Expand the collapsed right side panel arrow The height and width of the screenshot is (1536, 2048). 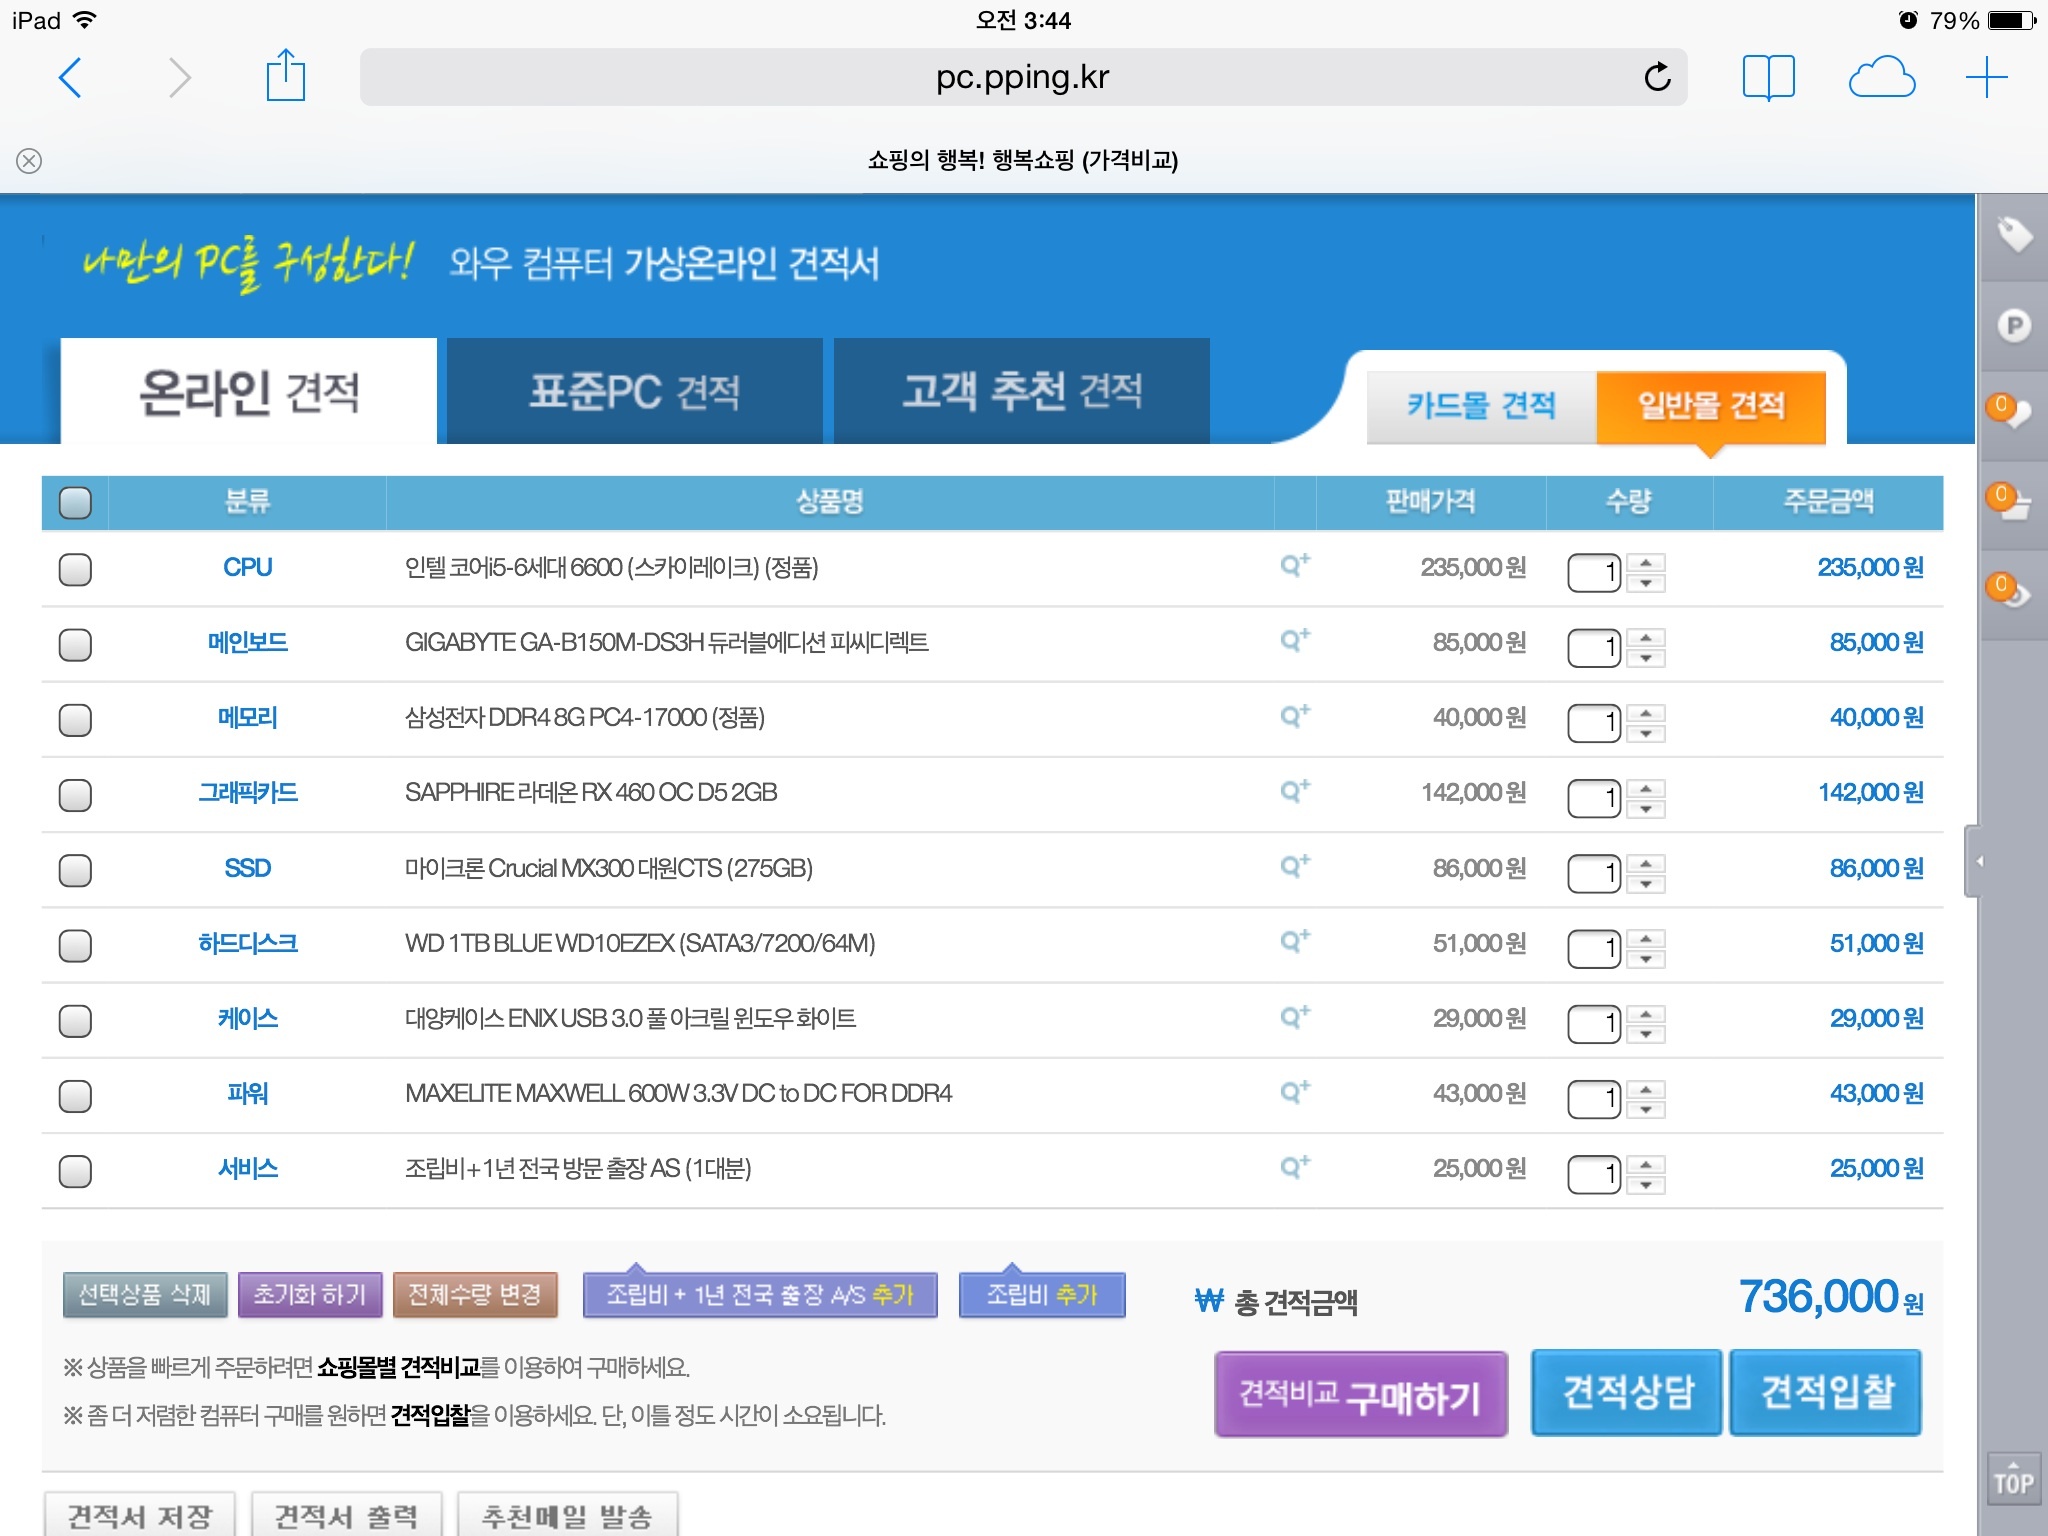1978,861
